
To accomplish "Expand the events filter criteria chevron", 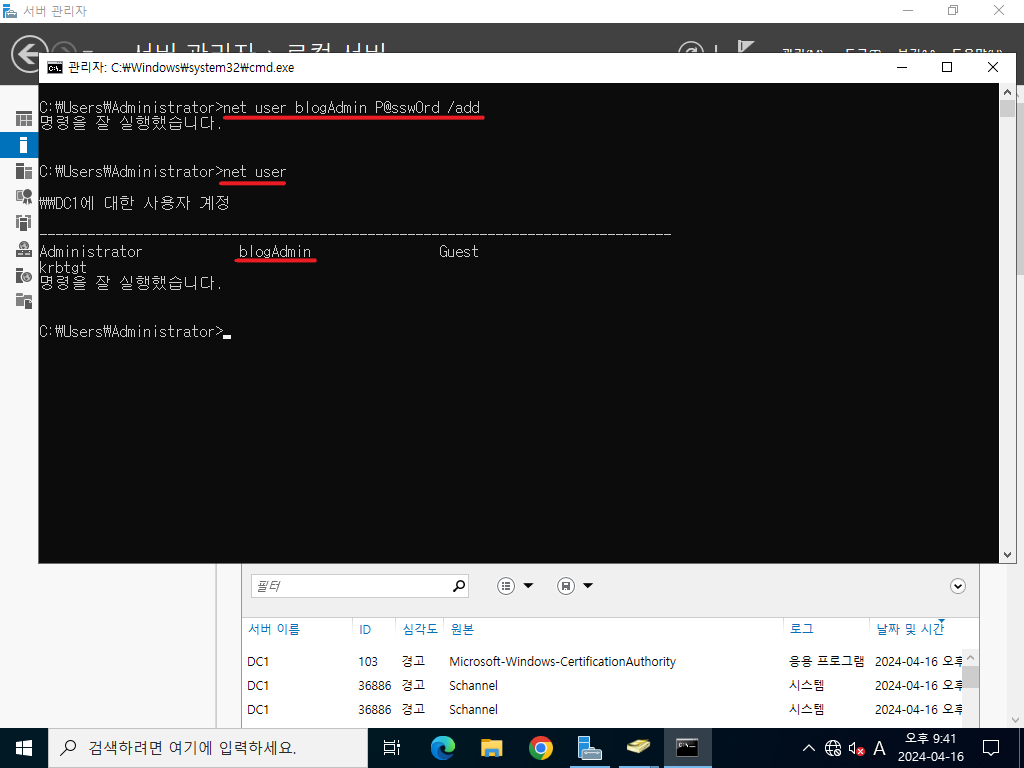I will click(x=957, y=586).
